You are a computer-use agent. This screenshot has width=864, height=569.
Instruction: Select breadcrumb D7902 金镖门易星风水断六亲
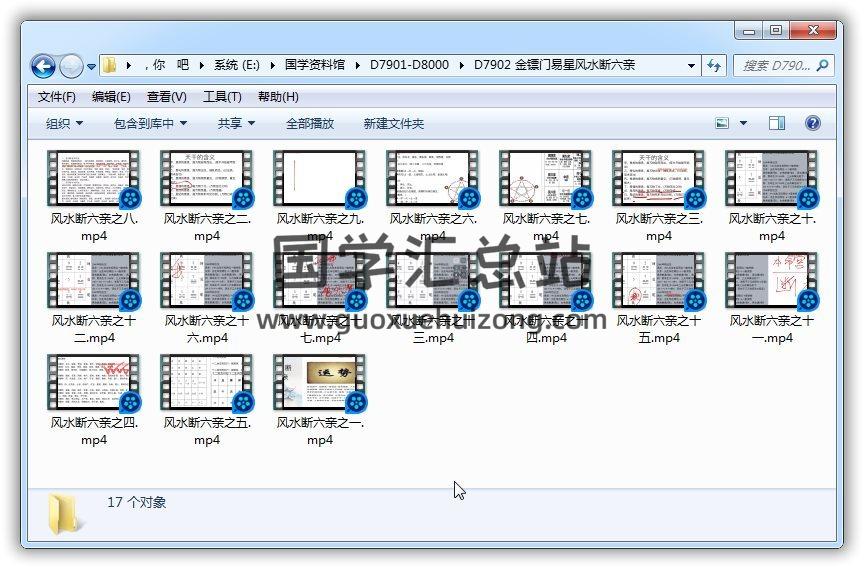pyautogui.click(x=554, y=65)
